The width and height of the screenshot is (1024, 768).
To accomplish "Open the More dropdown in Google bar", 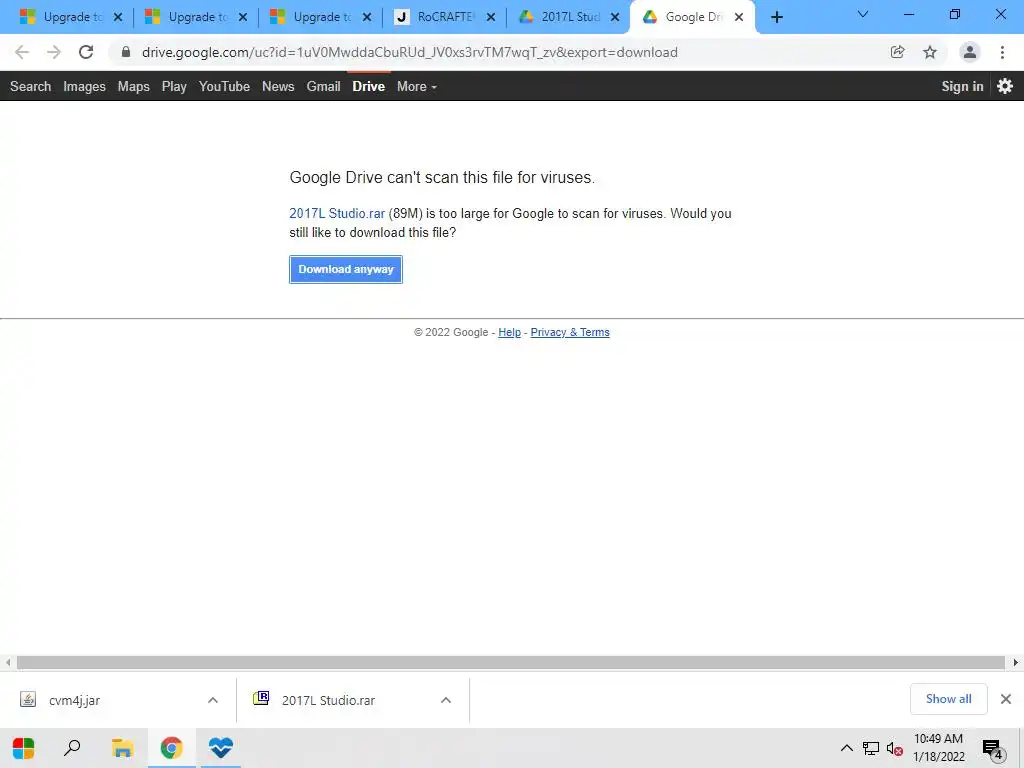I will tap(417, 86).
